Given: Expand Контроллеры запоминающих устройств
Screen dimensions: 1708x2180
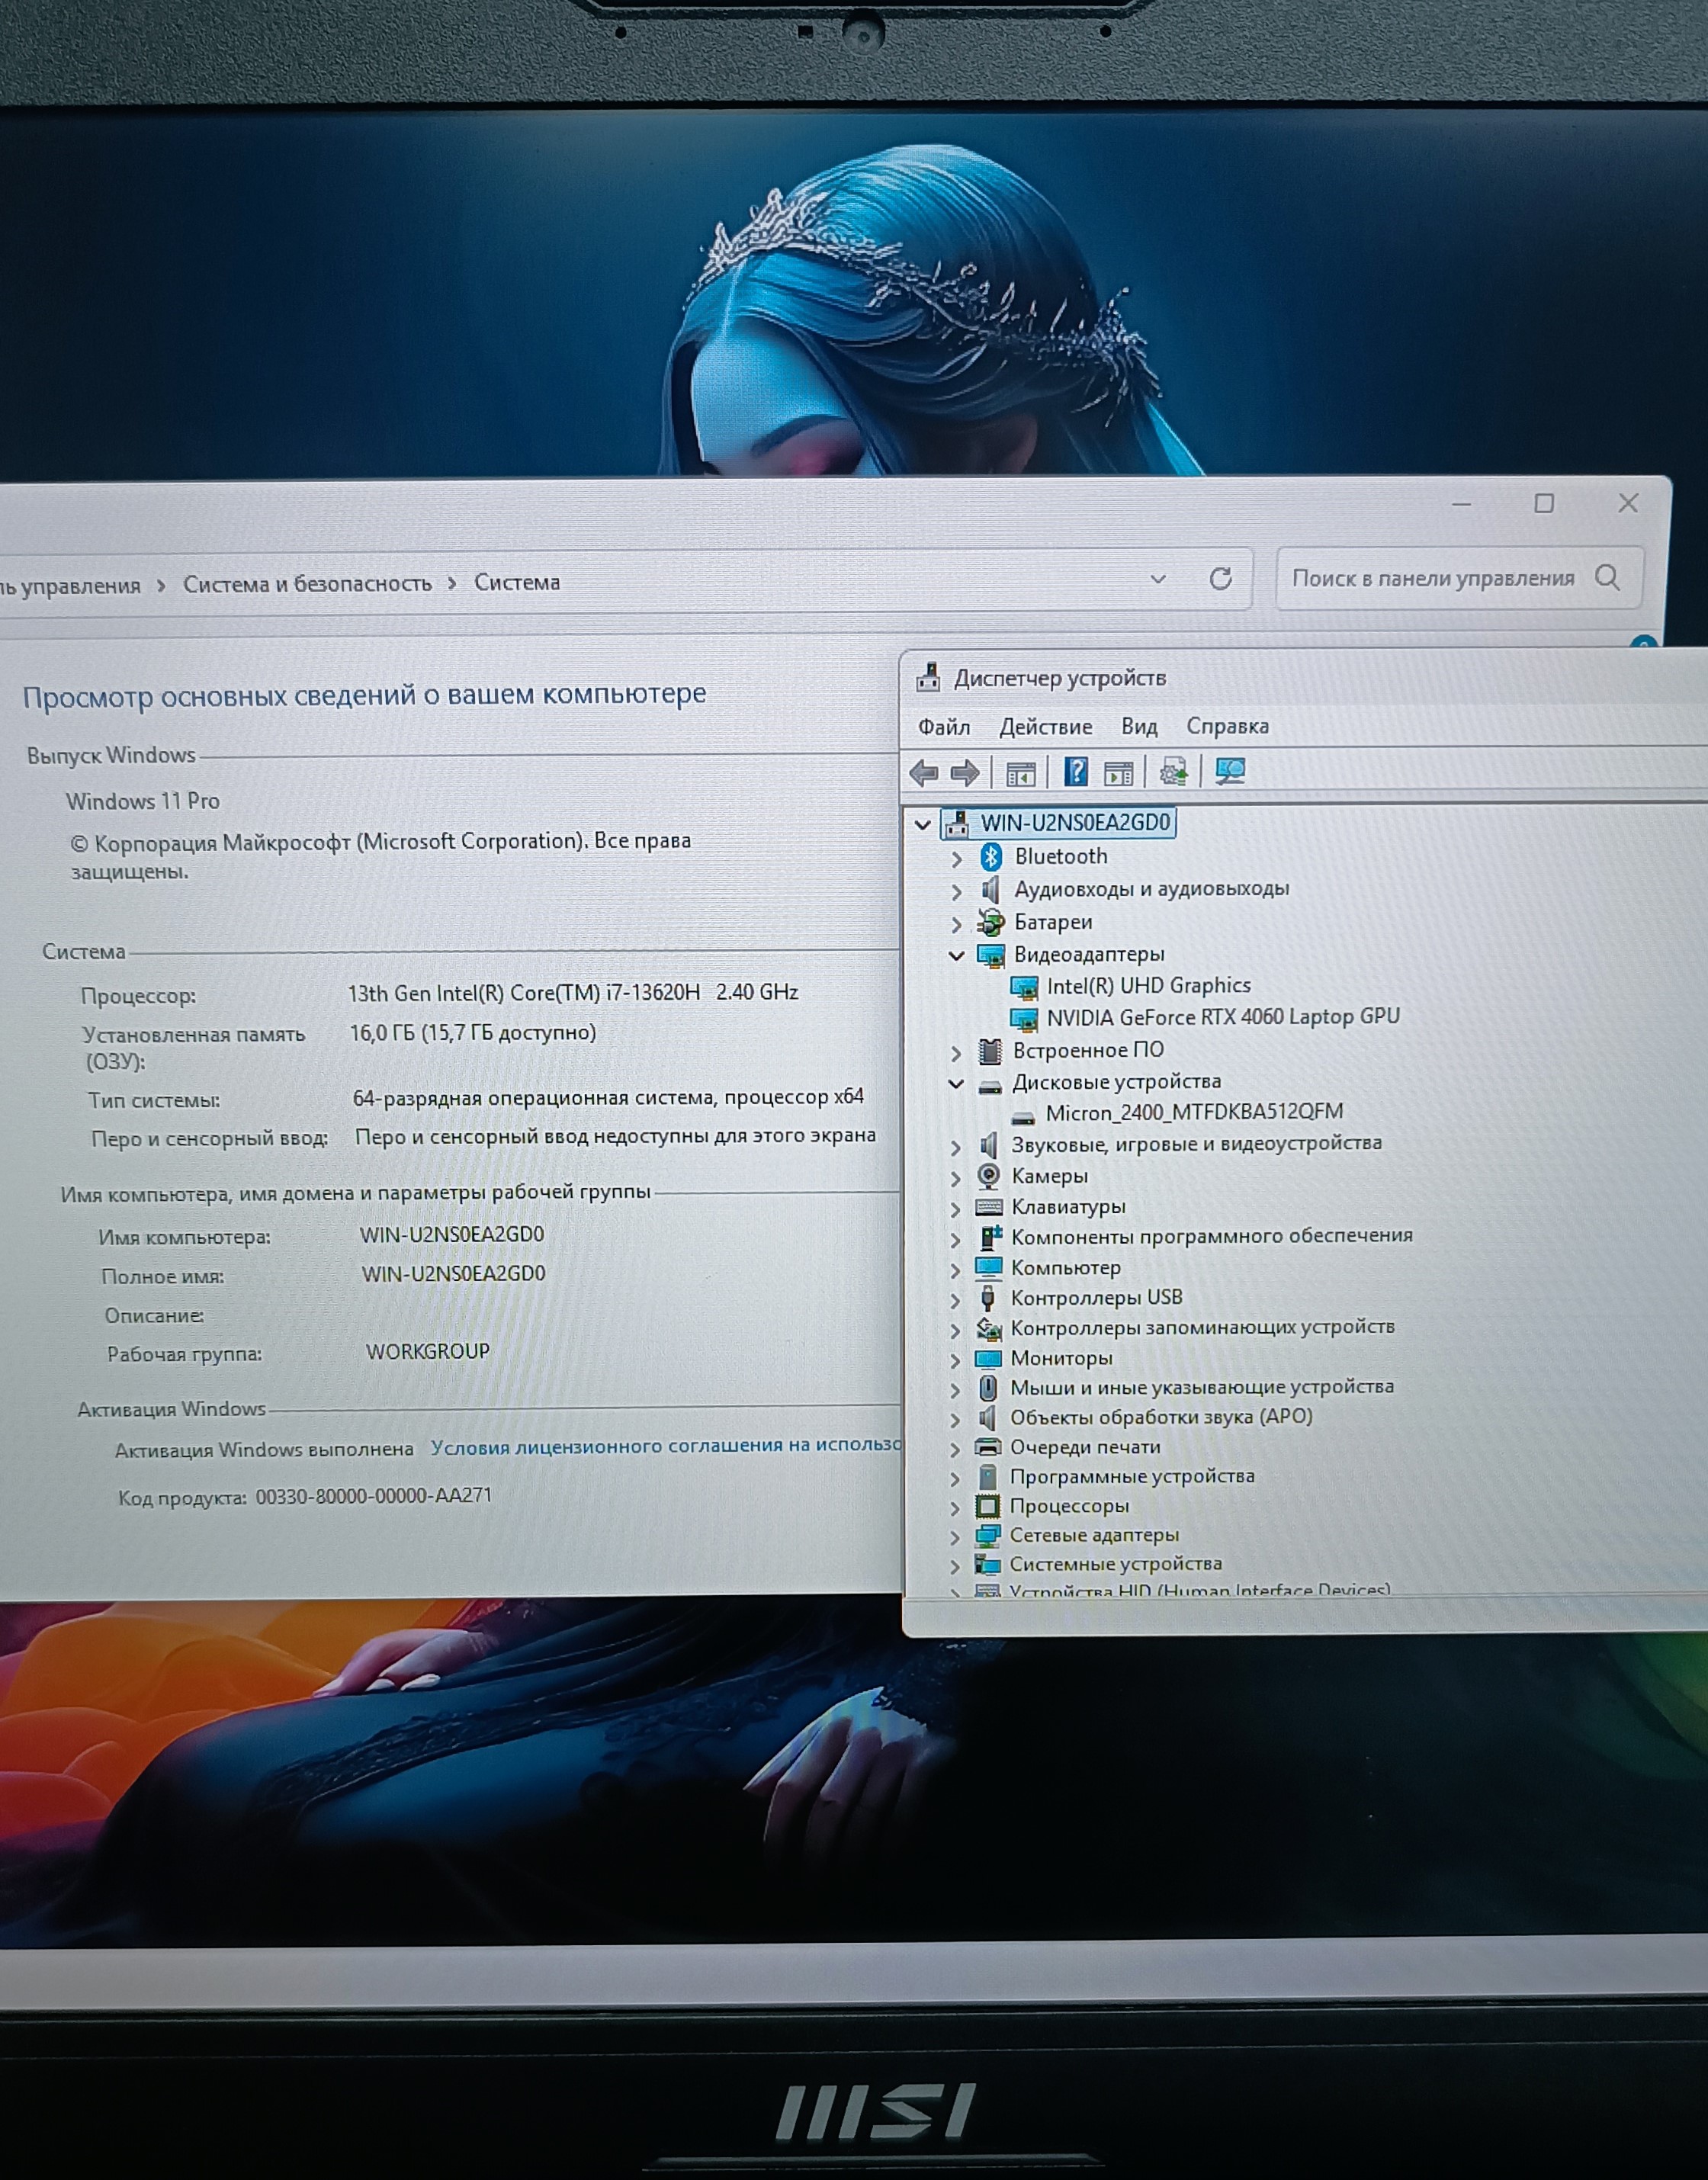Looking at the screenshot, I should [x=955, y=1330].
